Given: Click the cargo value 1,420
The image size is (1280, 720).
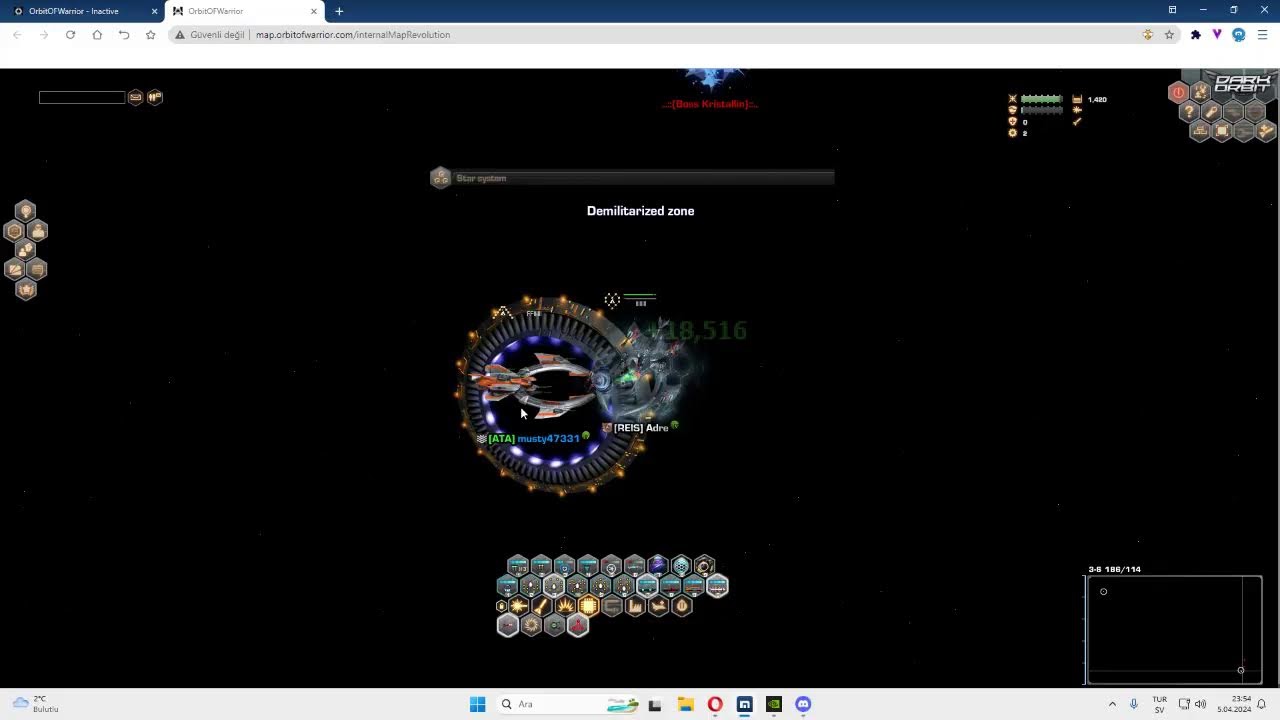Looking at the screenshot, I should pos(1097,100).
